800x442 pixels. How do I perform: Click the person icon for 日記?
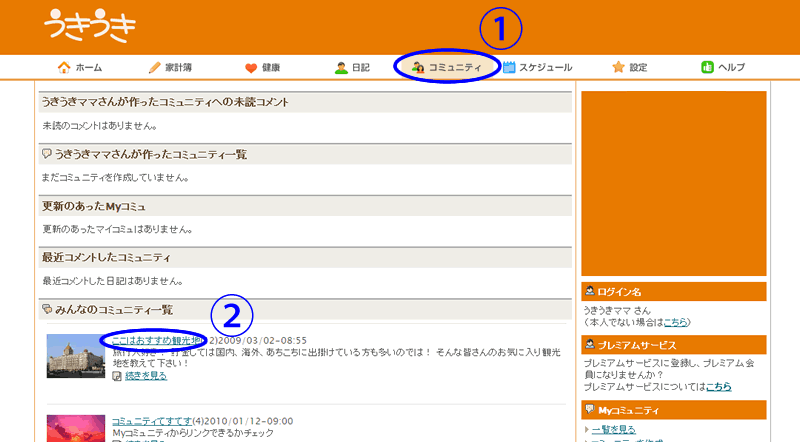pos(341,67)
